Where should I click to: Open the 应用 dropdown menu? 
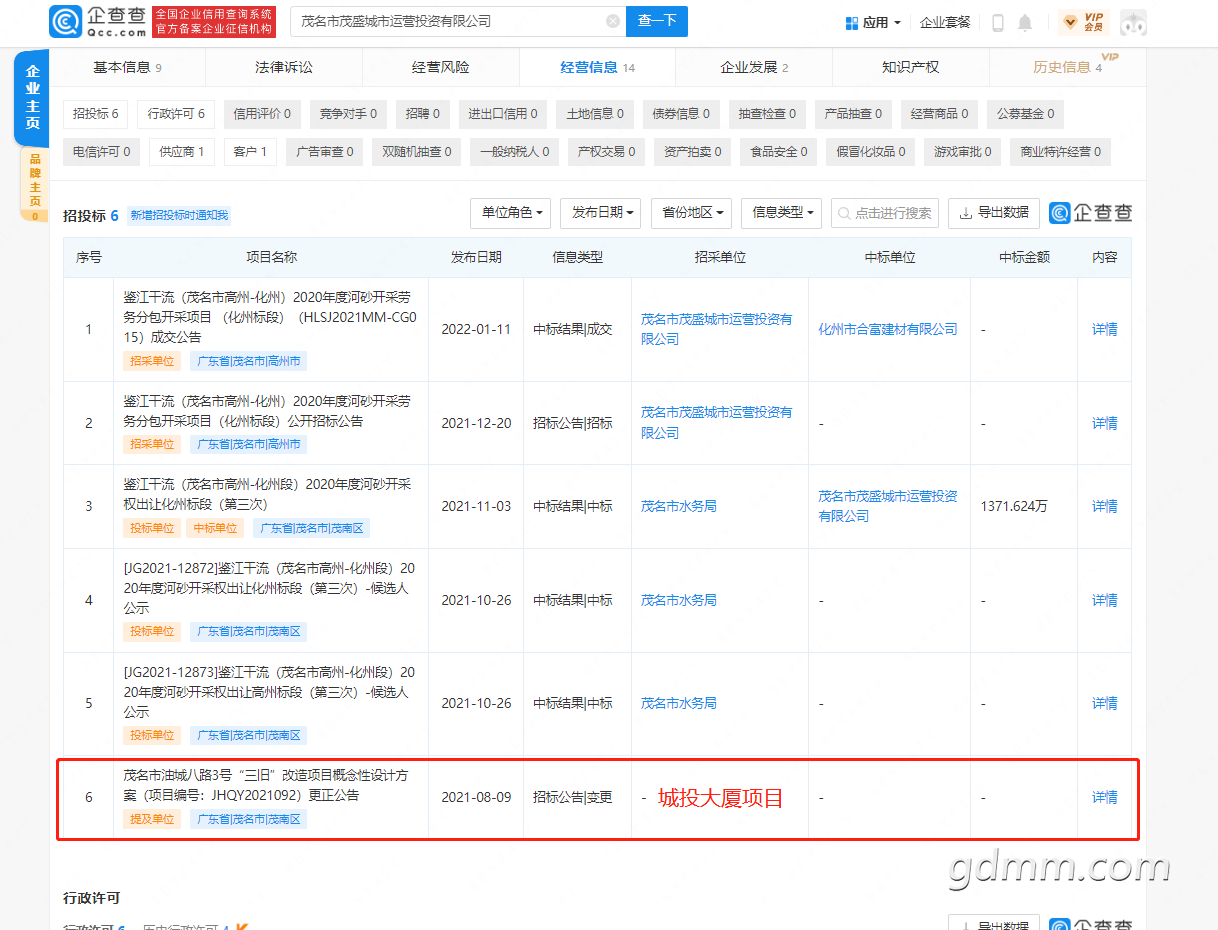(x=873, y=22)
